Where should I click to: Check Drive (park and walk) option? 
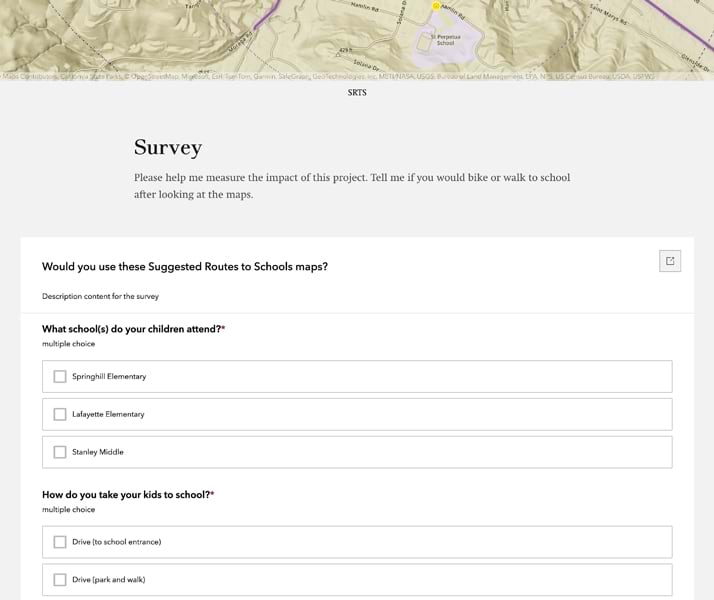click(60, 580)
